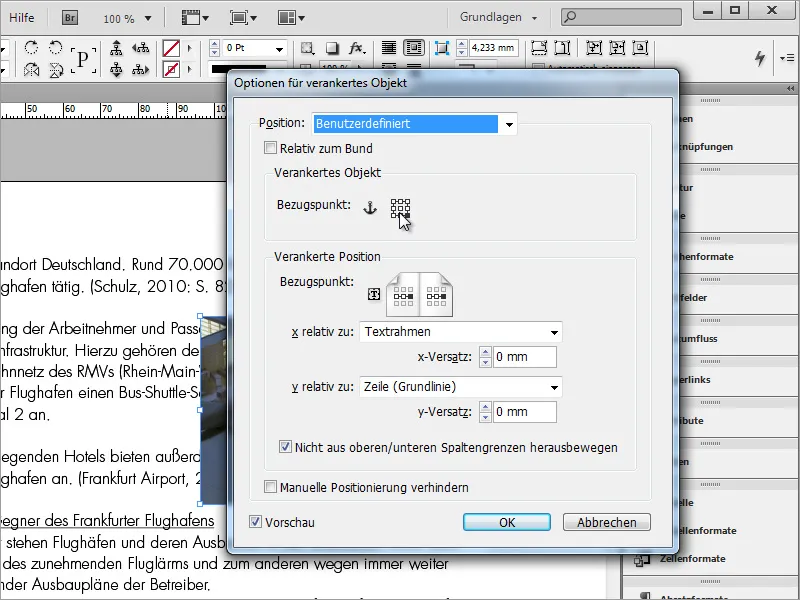Click the 4,233 mm value field
The width and height of the screenshot is (800, 600).
(493, 48)
